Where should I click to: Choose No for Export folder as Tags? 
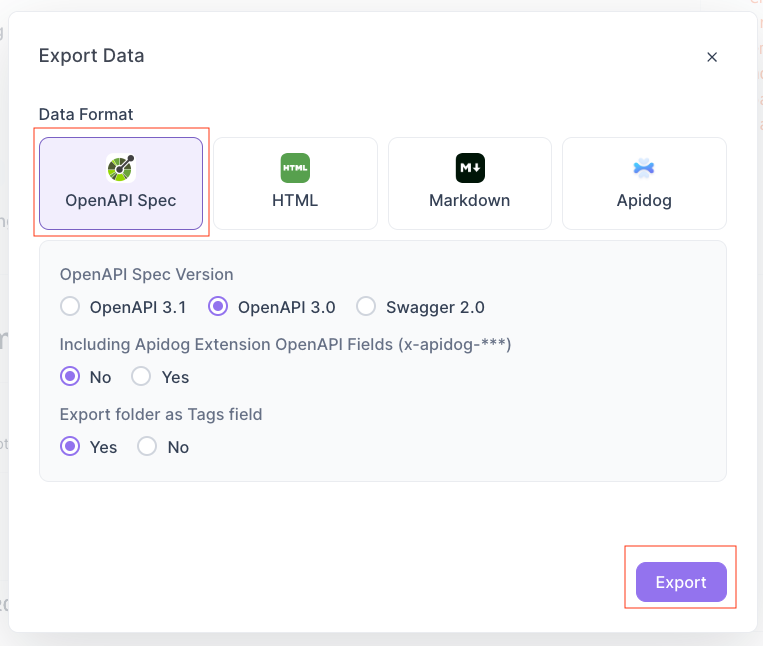[147, 446]
